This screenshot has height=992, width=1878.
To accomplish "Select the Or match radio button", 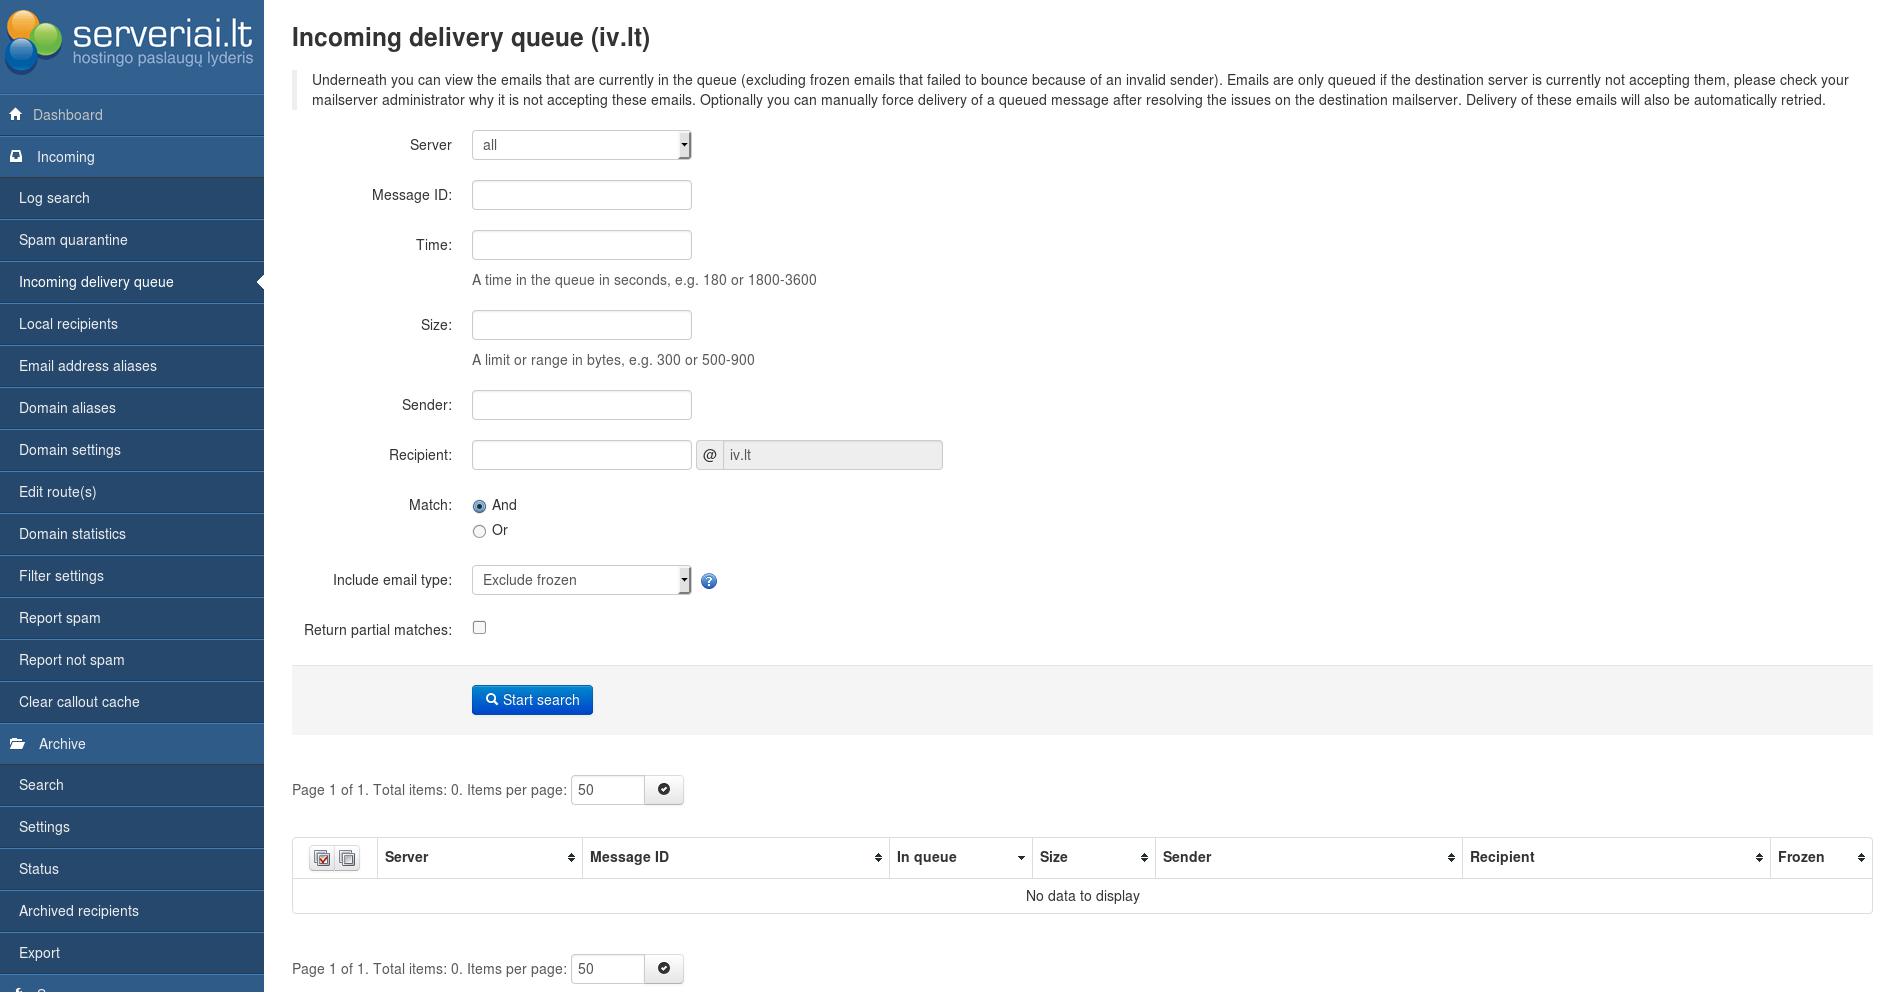I will (x=480, y=531).
